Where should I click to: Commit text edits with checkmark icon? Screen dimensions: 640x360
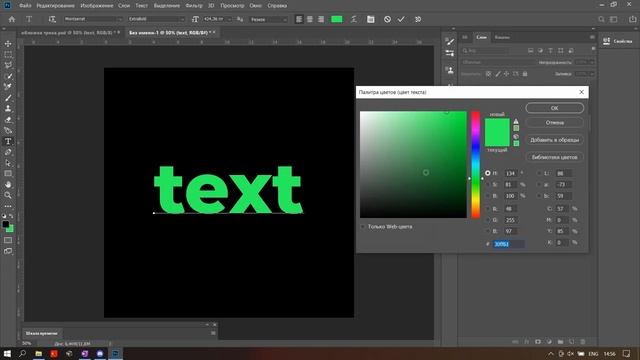click(x=401, y=19)
